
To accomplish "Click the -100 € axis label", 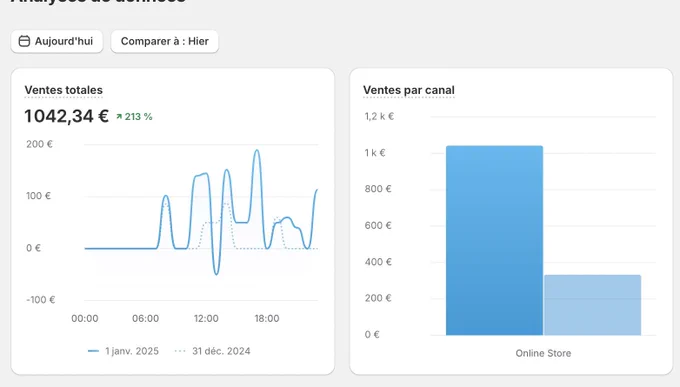I will (40, 300).
